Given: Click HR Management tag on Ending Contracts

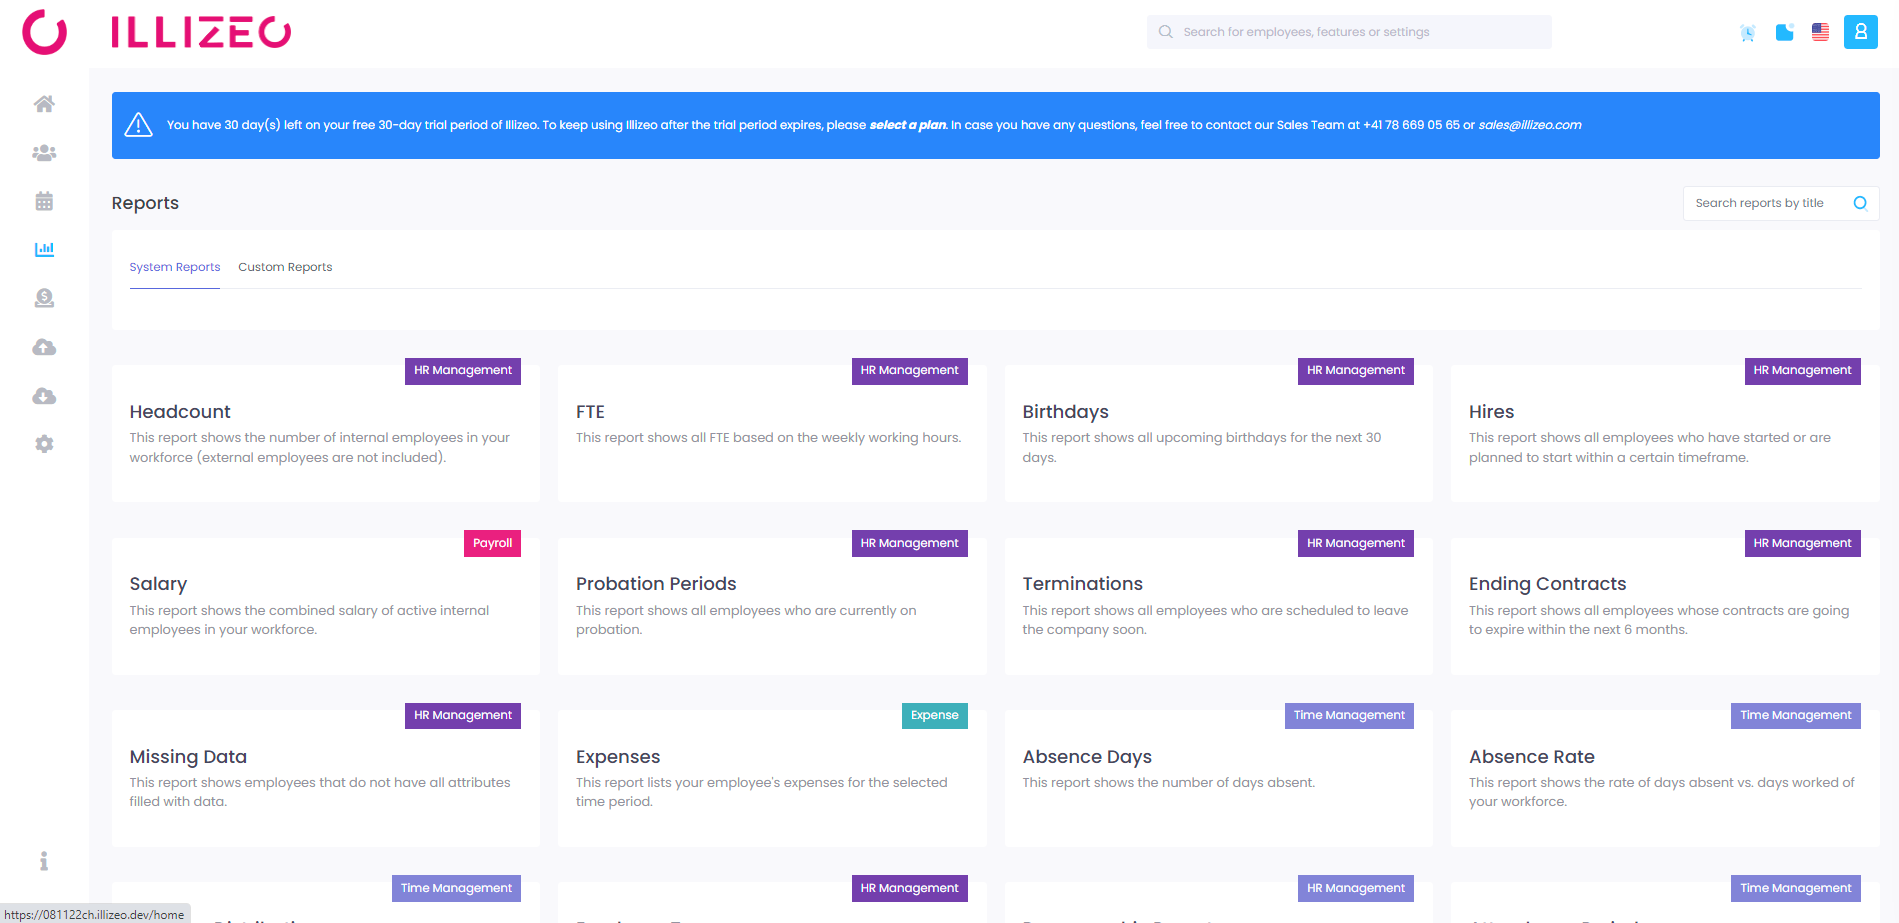Looking at the screenshot, I should (1803, 543).
